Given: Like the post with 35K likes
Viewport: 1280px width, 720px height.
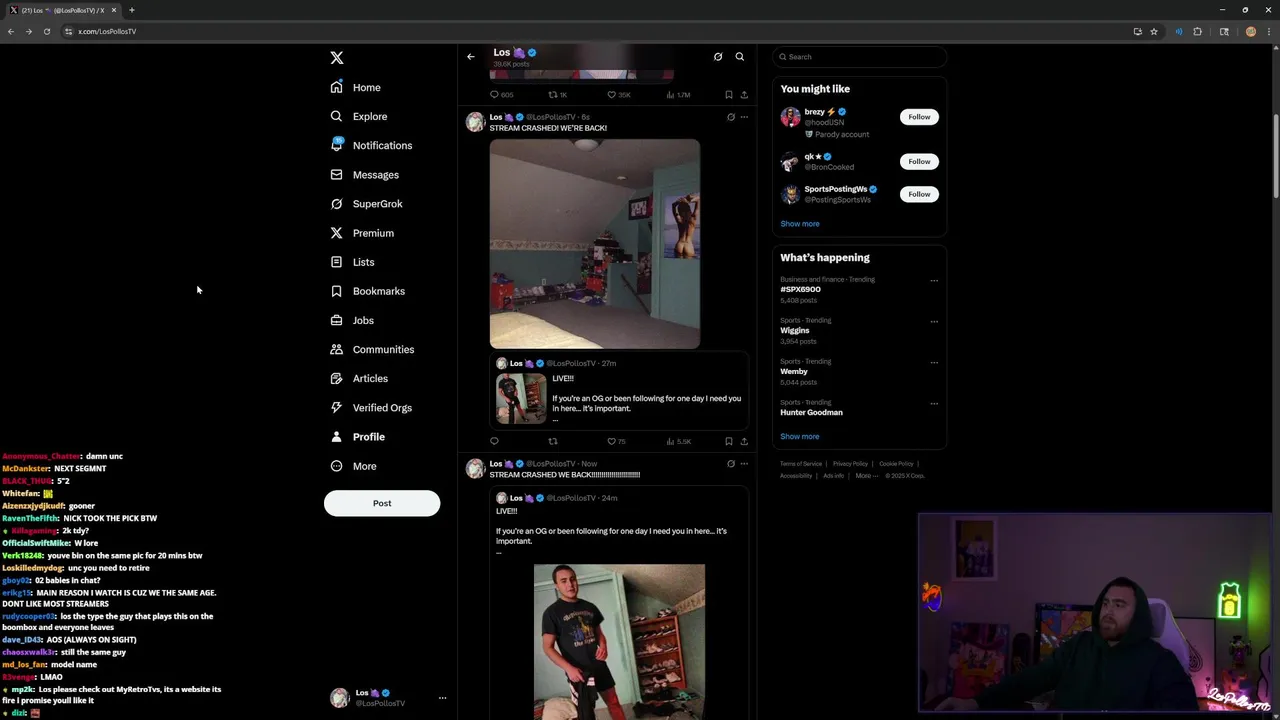Looking at the screenshot, I should 619,95.
